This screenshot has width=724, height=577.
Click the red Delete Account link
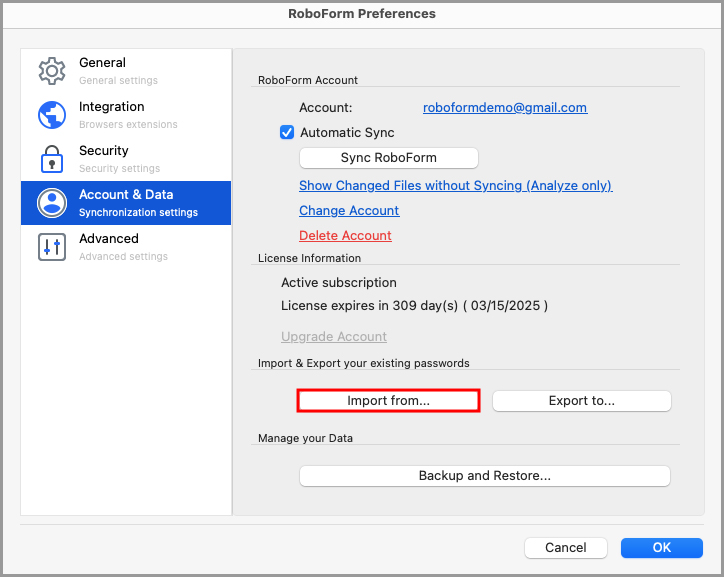(x=345, y=235)
